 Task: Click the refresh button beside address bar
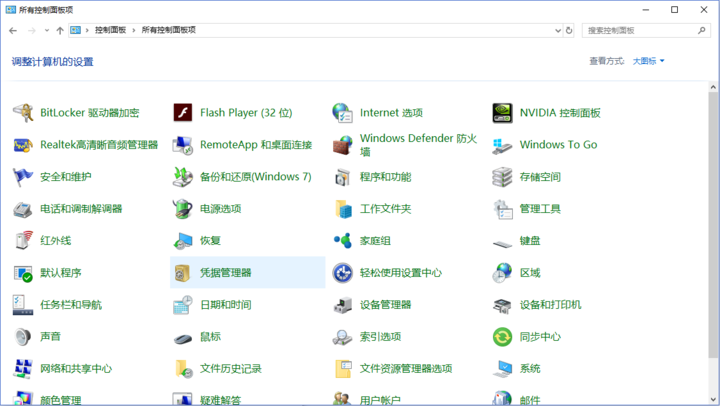click(569, 30)
